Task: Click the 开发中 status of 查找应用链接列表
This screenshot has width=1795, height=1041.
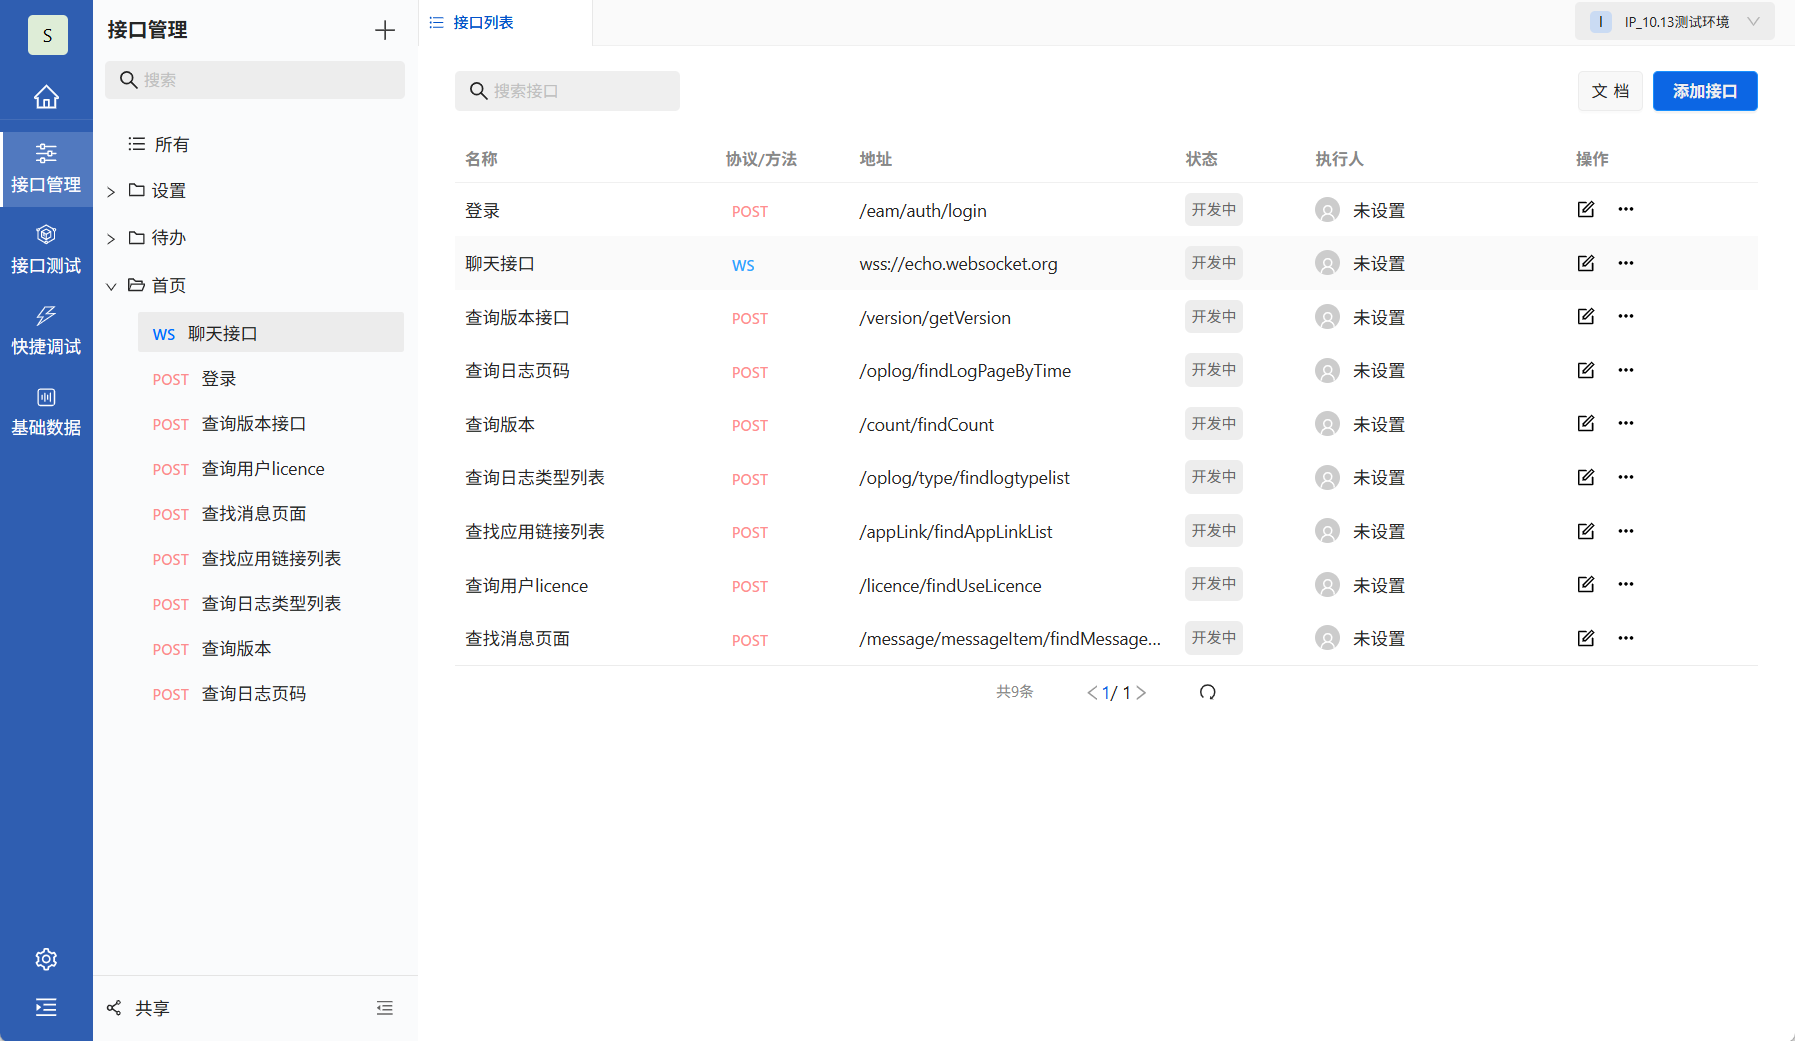Action: 1214,531
